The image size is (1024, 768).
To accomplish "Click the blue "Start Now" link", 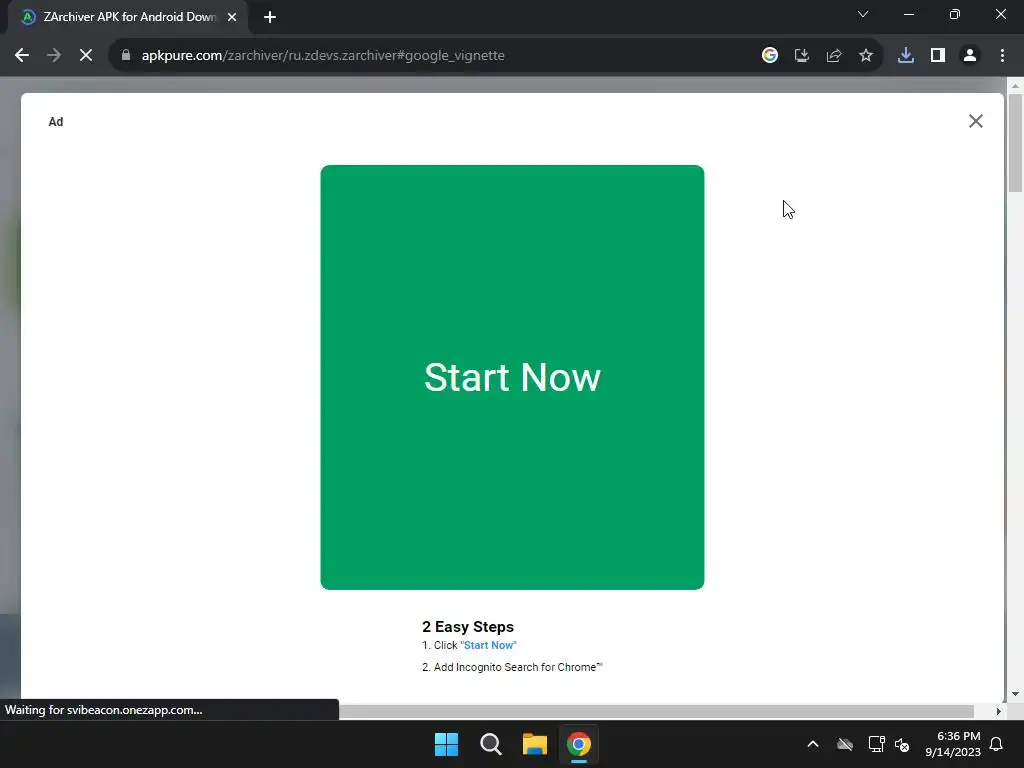I will 488,645.
